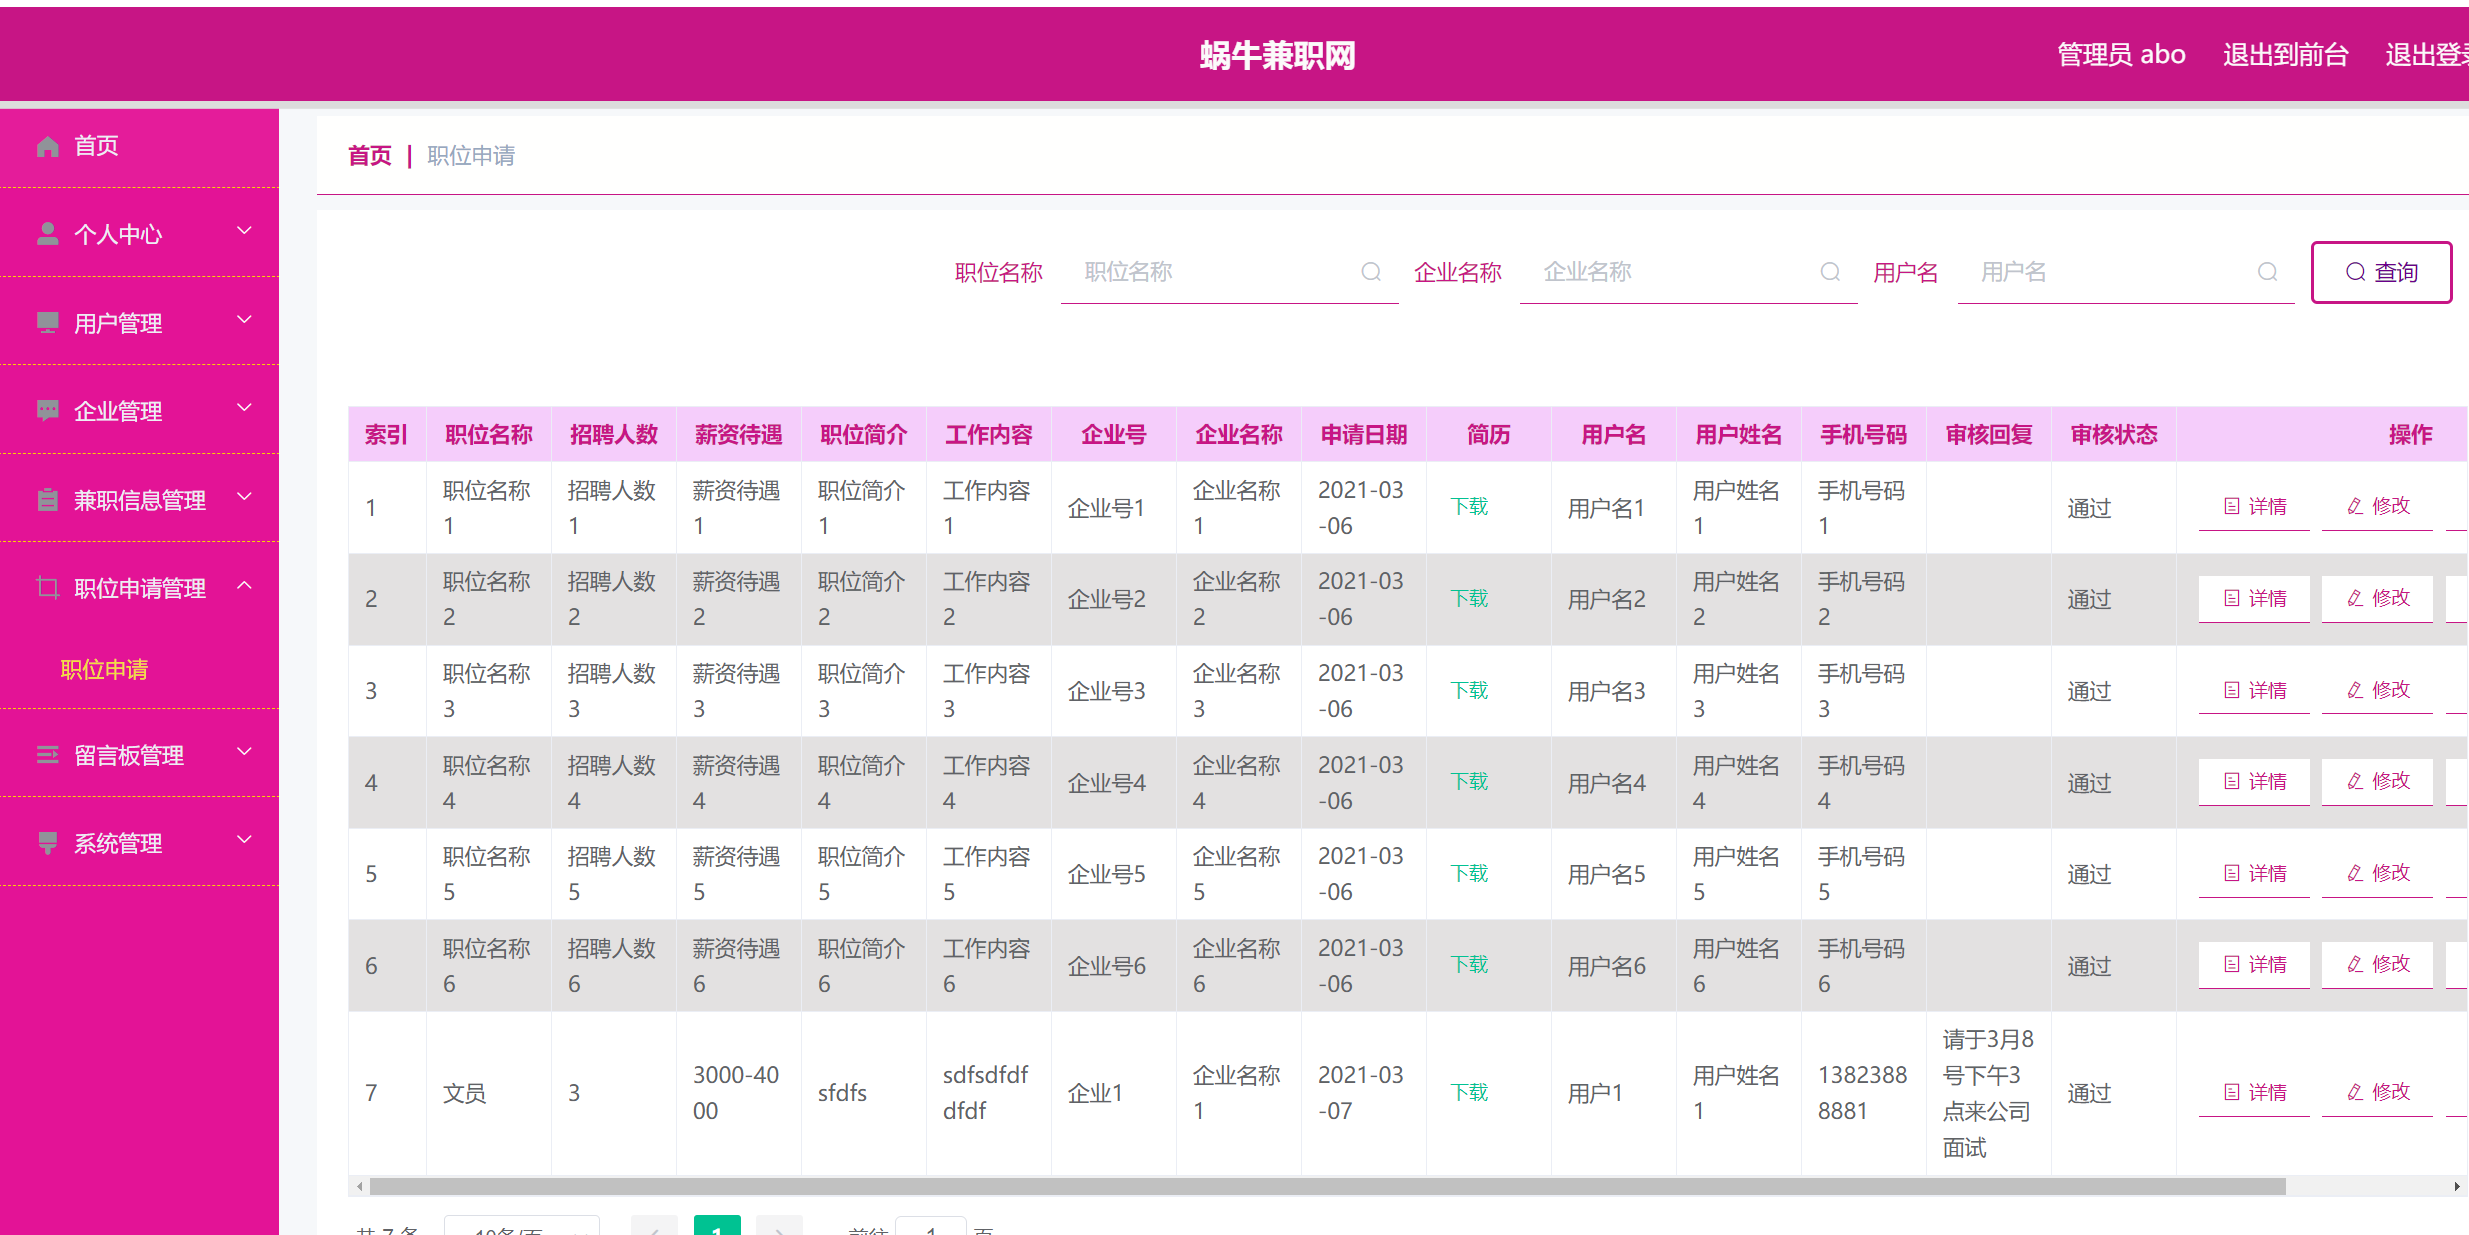Click the lines icon beside 留言板管理
Screen dimensions: 2469x1235
tap(47, 755)
